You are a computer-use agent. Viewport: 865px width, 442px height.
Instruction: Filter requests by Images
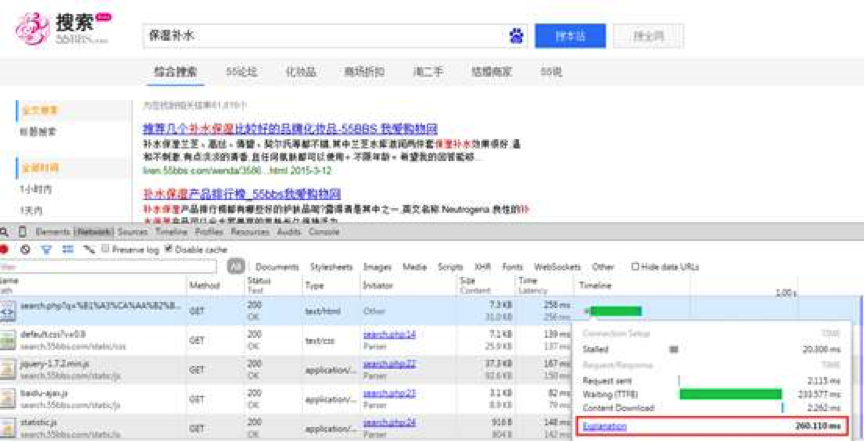pyautogui.click(x=377, y=267)
